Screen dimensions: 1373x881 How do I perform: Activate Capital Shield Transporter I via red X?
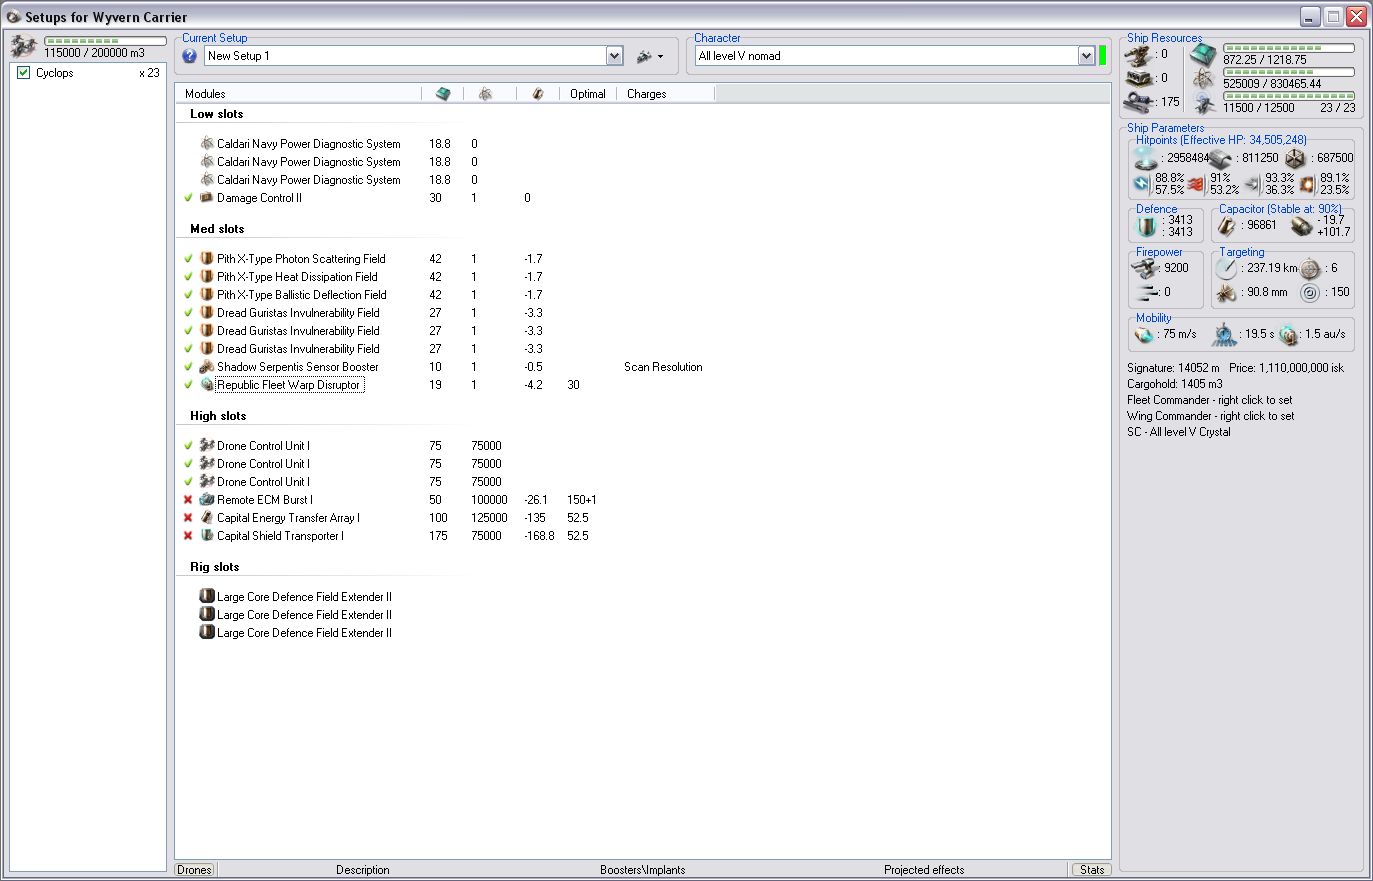tap(188, 536)
